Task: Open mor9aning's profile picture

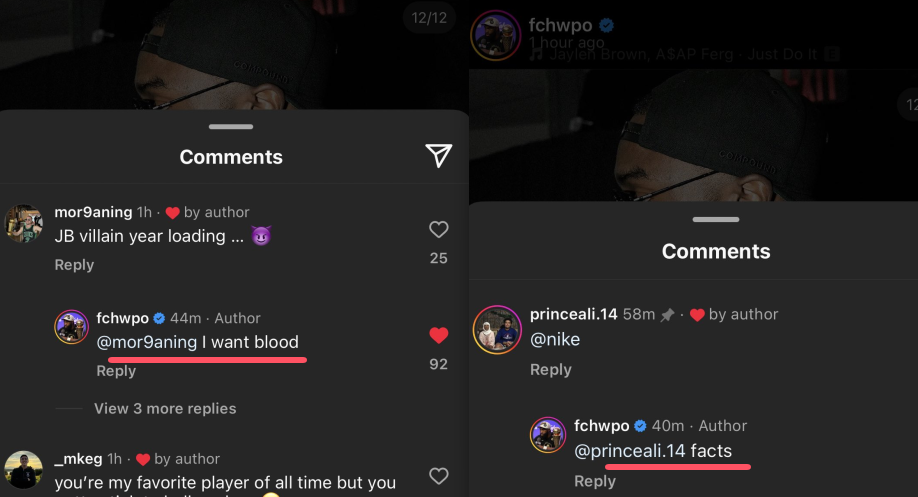Action: tap(24, 224)
